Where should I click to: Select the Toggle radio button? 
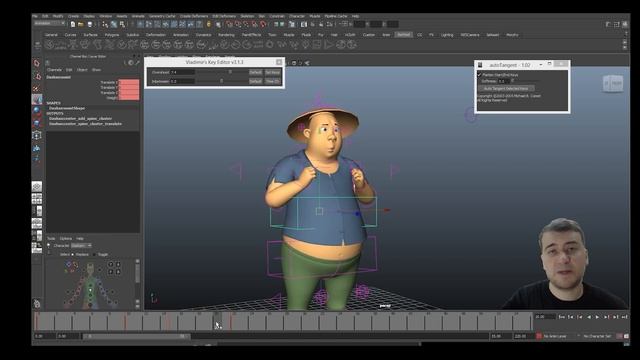coord(94,254)
